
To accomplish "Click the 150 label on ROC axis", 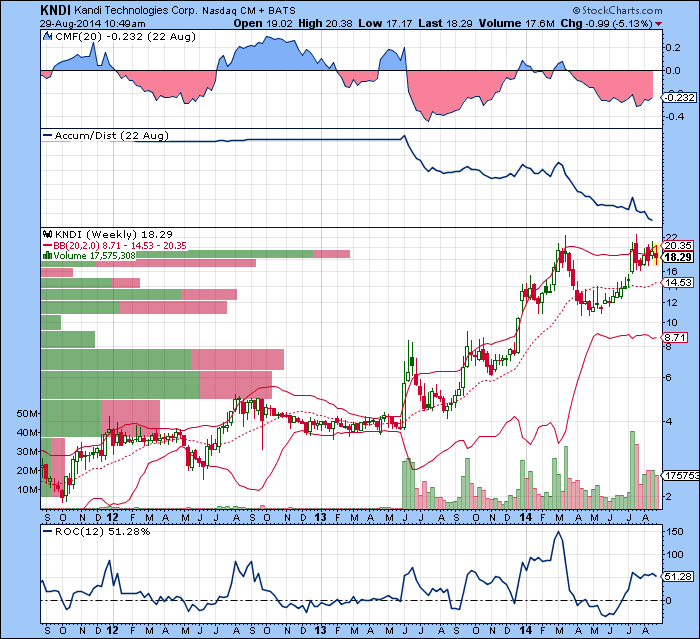I will [x=675, y=531].
